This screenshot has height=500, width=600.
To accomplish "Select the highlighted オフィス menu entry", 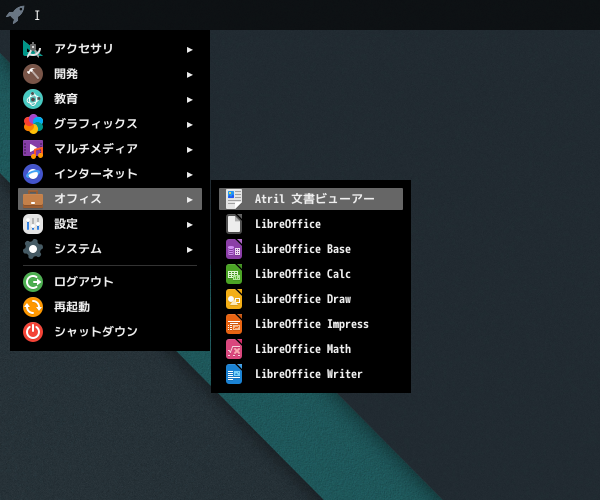I will coord(110,199).
